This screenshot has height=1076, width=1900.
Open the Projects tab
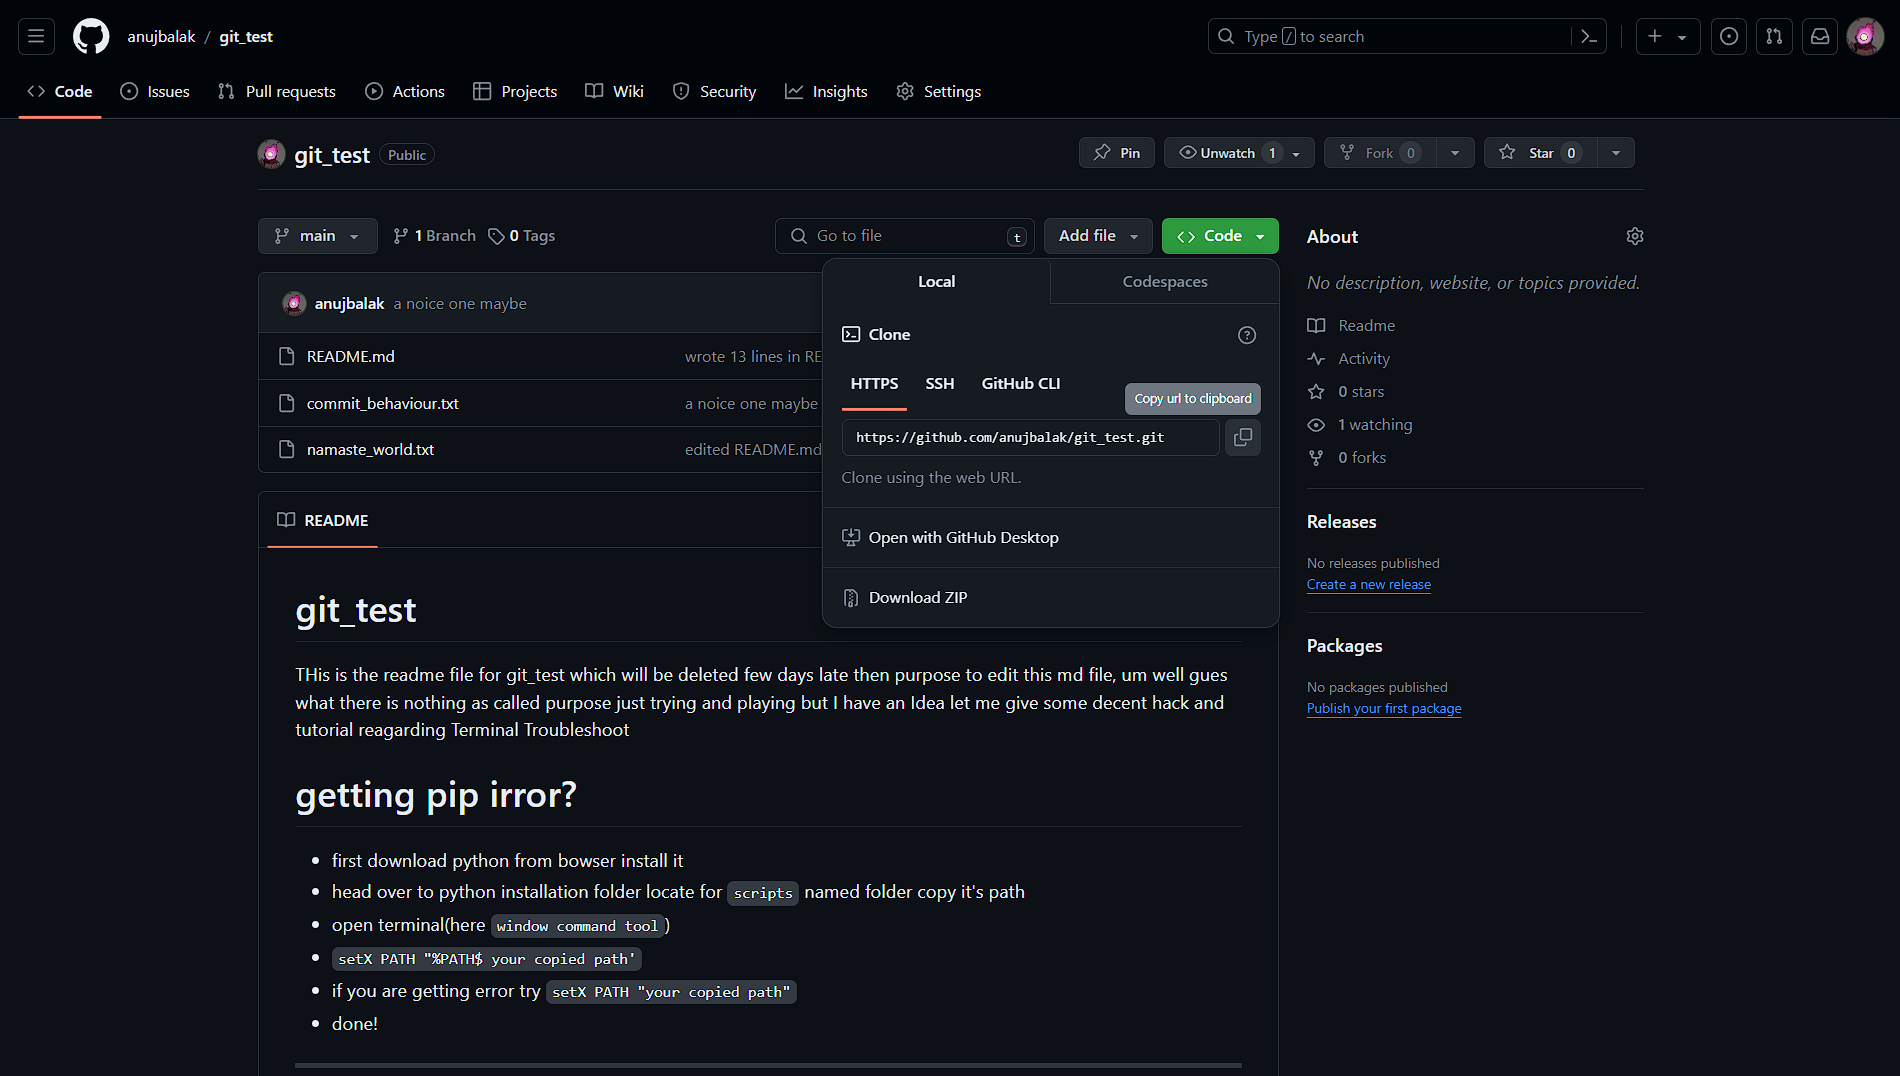click(515, 91)
